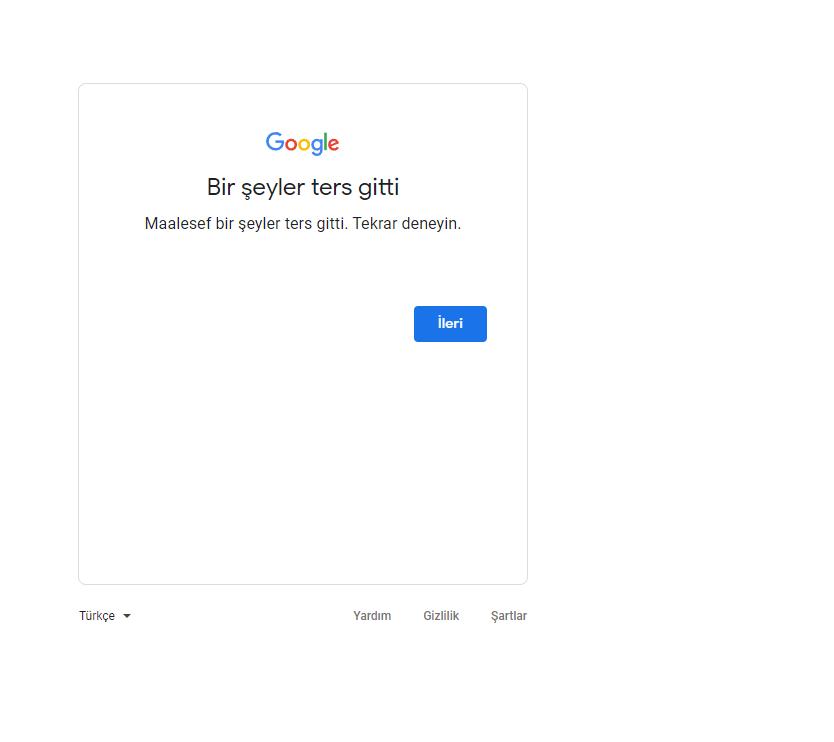This screenshot has height=742, width=834.
Task: Click the word Maalesef in the message
Action: coord(178,223)
